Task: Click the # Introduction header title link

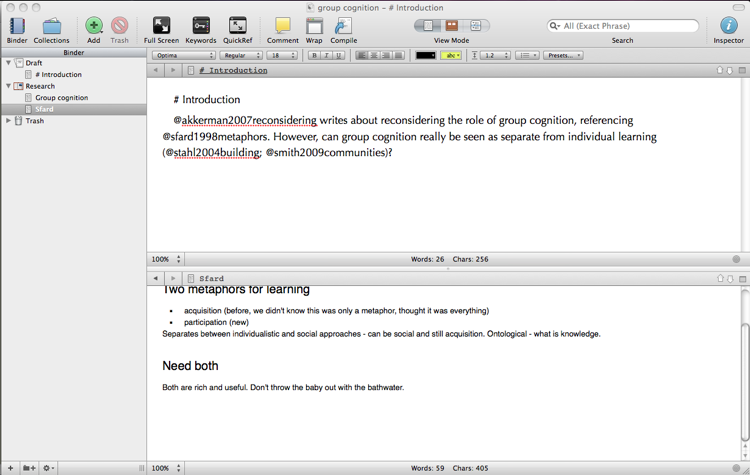Action: tap(233, 70)
